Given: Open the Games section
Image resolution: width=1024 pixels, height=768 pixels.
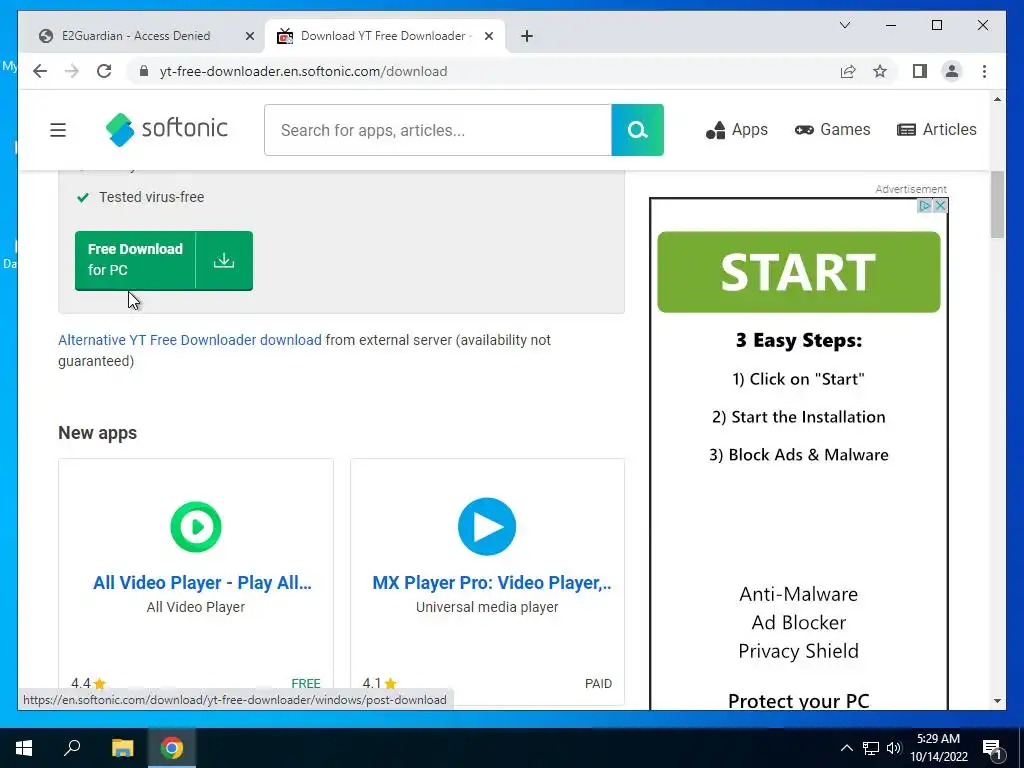Looking at the screenshot, I should pos(833,130).
